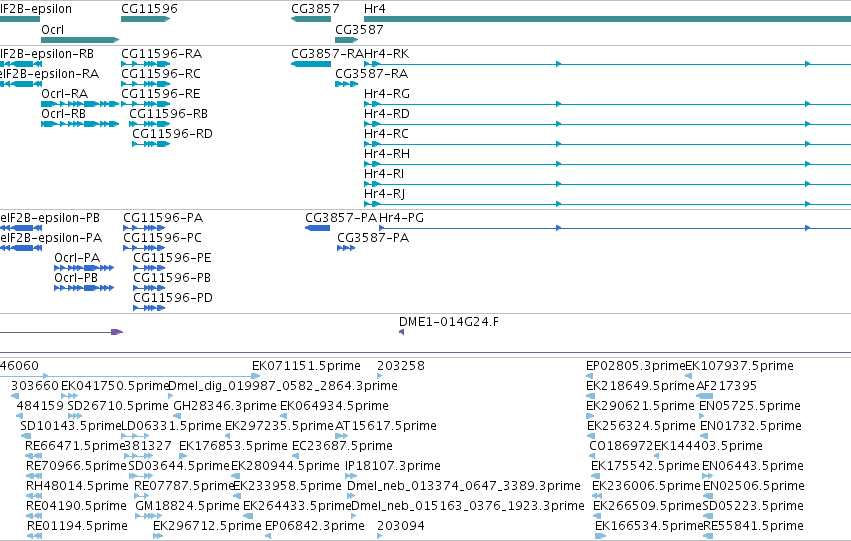Click the CG3587 gene label in top track

coord(359,30)
